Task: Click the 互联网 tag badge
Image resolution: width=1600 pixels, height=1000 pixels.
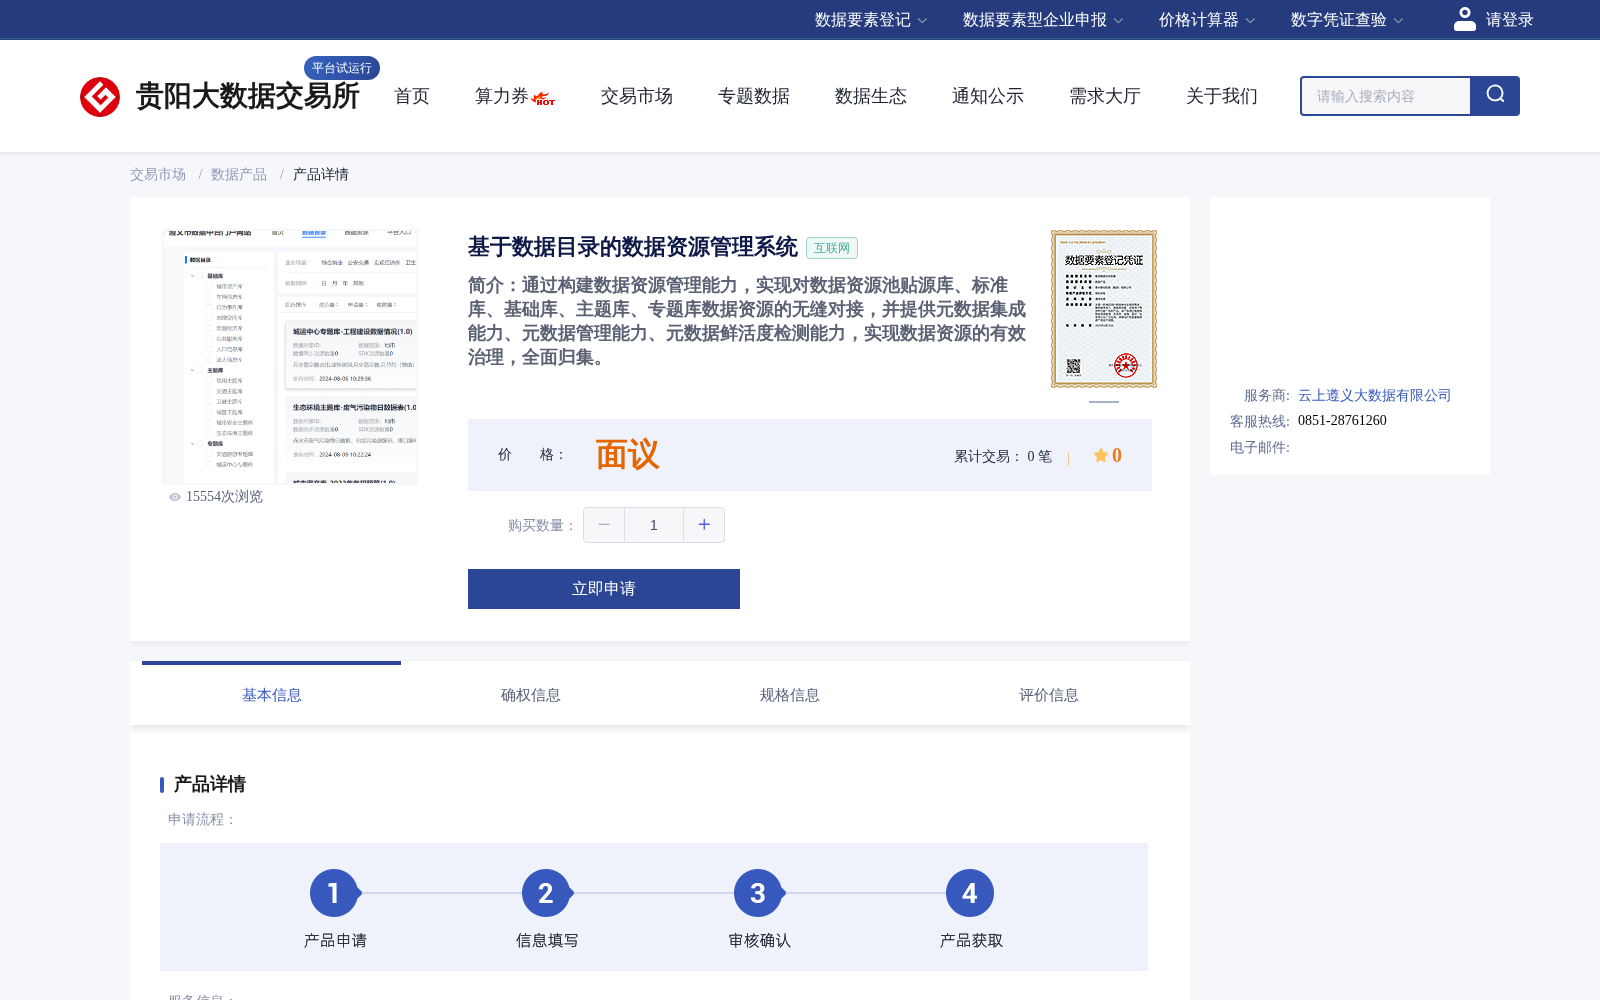Action: [x=832, y=248]
